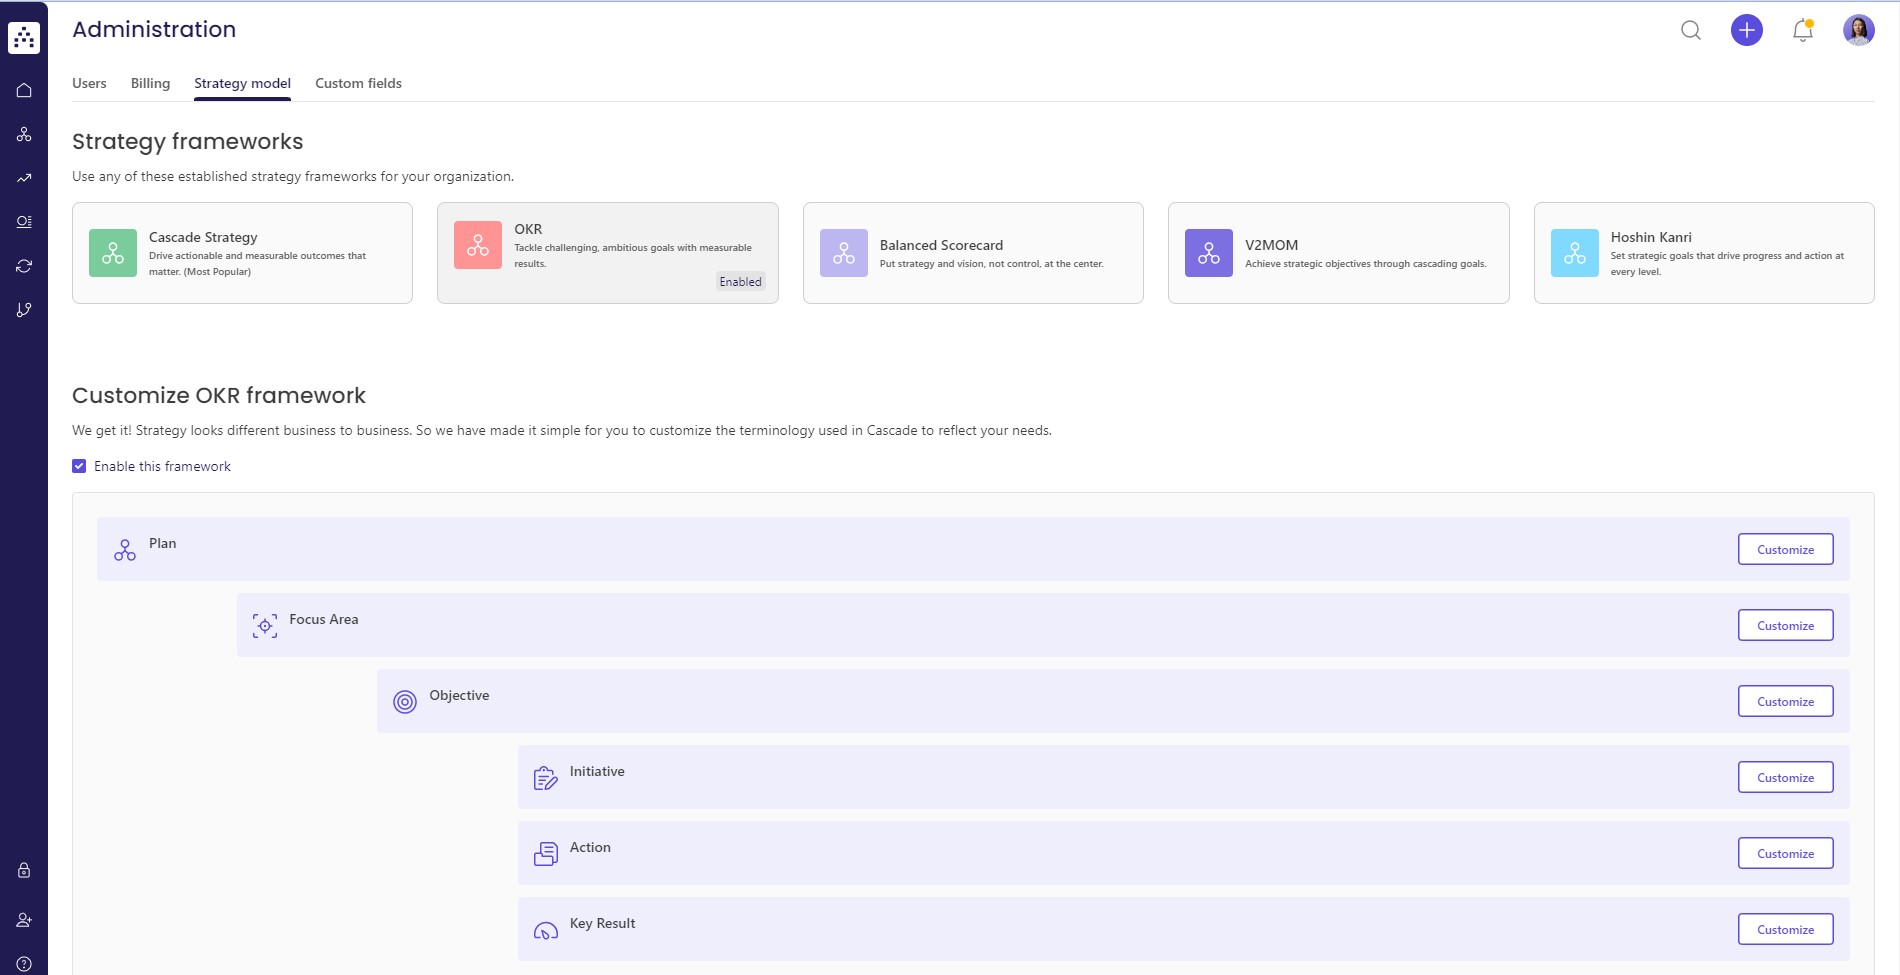Click the invite user icon near sidebar bottom

pyautogui.click(x=24, y=918)
